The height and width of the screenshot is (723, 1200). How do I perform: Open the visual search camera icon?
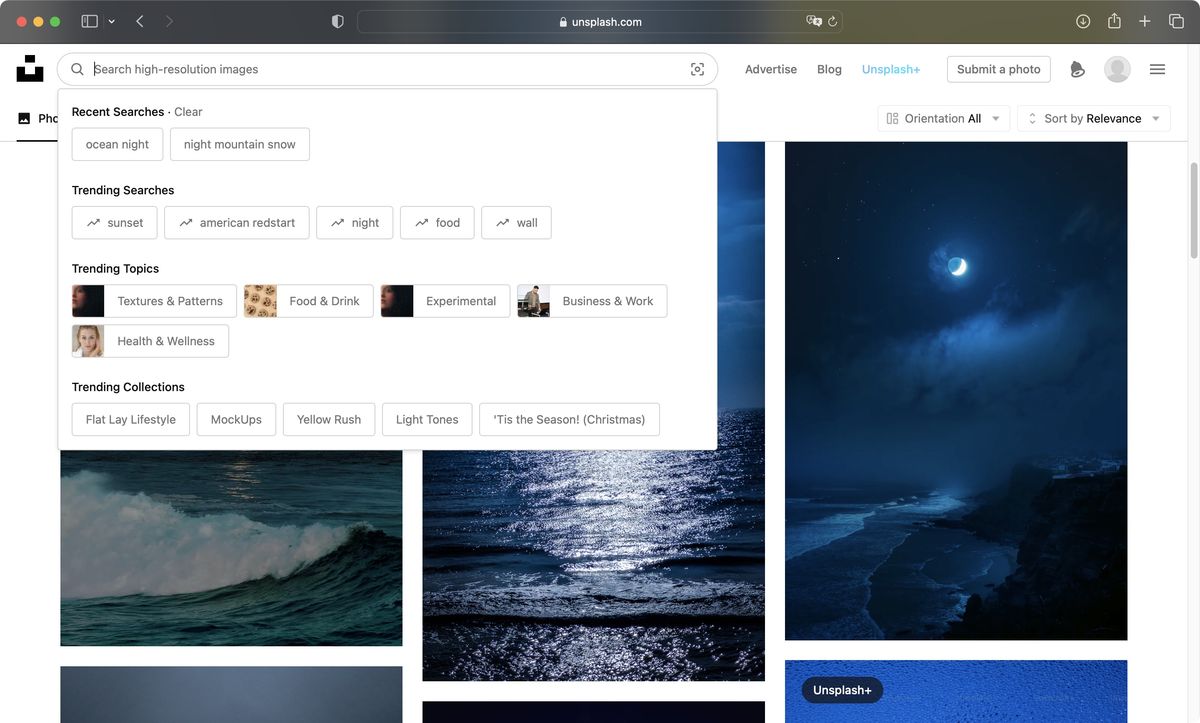click(x=697, y=69)
